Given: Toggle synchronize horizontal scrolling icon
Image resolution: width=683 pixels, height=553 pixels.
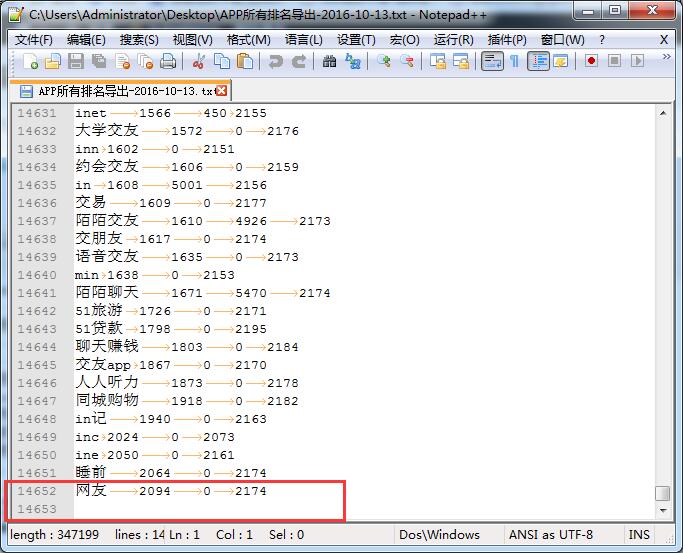Looking at the screenshot, I should pos(461,61).
